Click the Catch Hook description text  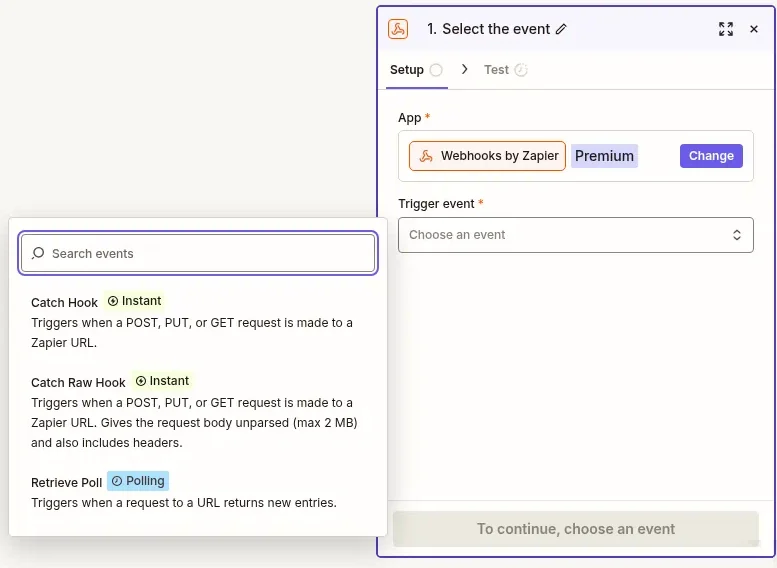(192, 333)
